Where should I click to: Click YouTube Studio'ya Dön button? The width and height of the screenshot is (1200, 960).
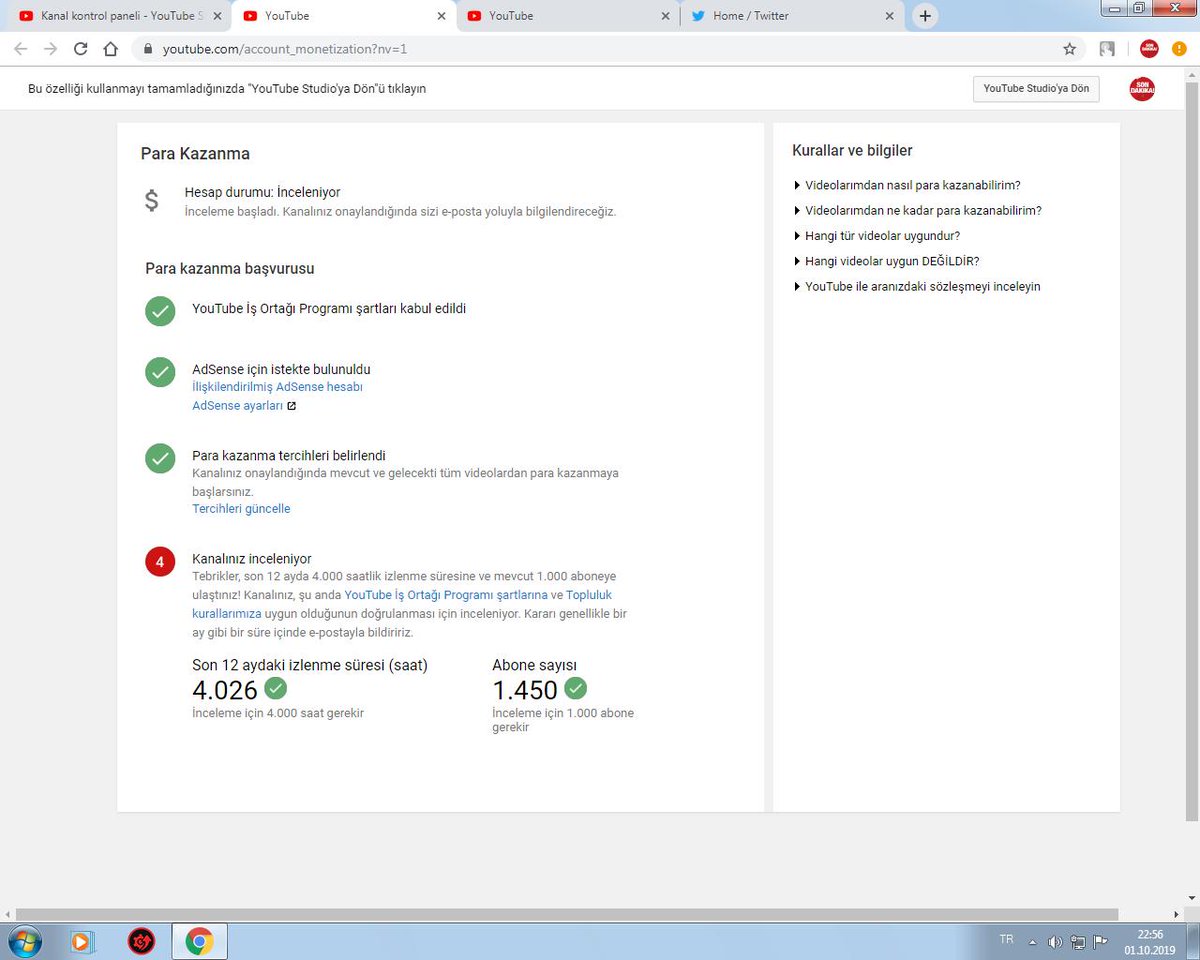tap(1036, 89)
